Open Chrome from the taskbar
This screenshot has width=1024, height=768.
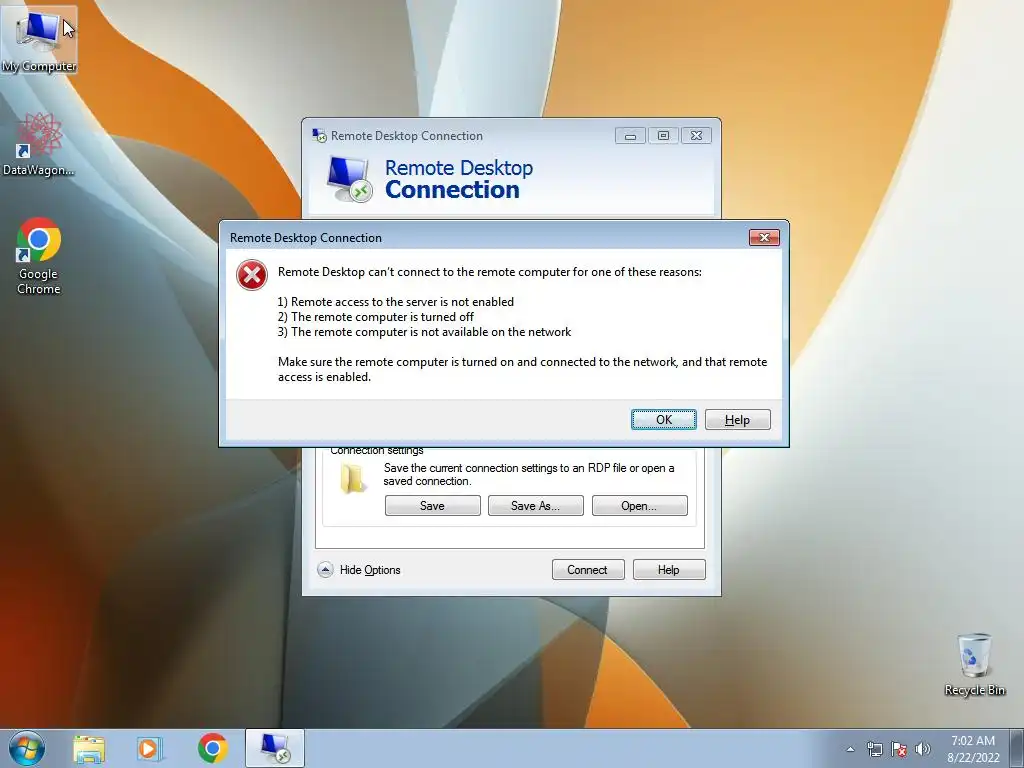[x=212, y=748]
